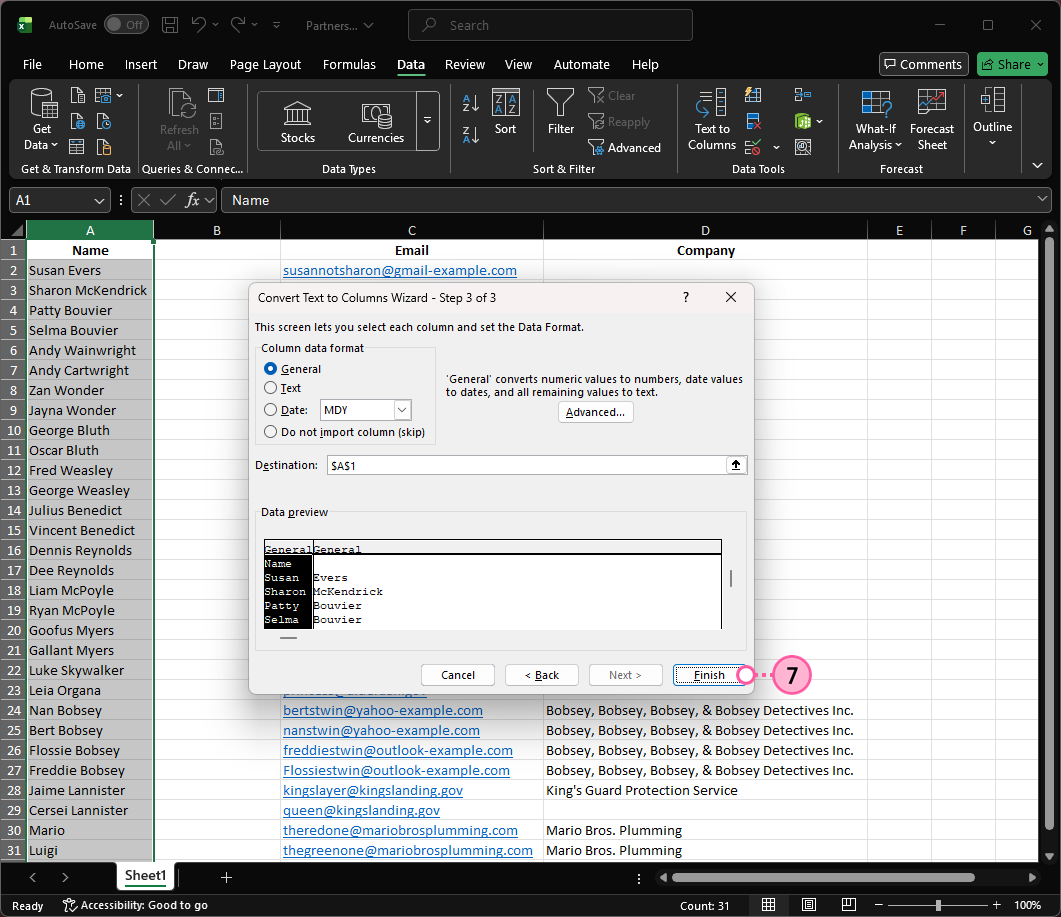The width and height of the screenshot is (1061, 917).
Task: Open the Text to Columns tool
Action: tap(711, 120)
